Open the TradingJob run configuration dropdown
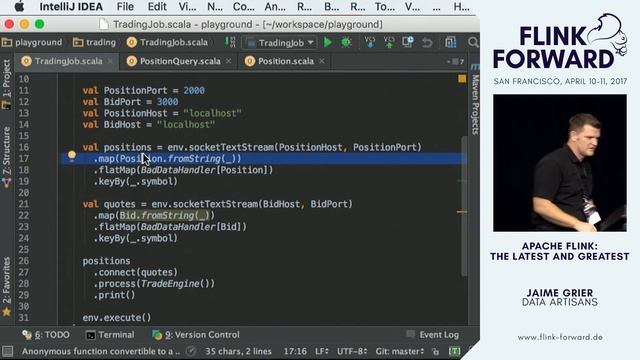 (280, 42)
